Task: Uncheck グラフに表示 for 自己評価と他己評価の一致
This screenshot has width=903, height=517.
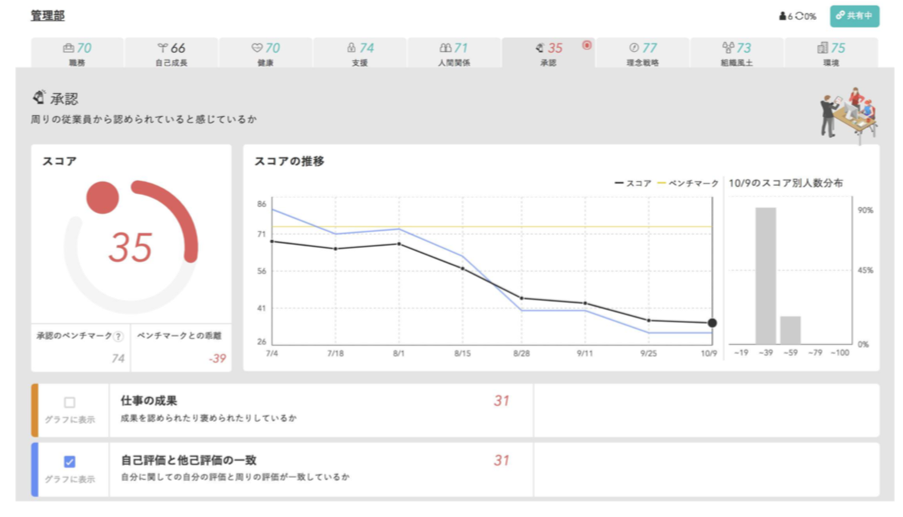Action: tap(70, 462)
